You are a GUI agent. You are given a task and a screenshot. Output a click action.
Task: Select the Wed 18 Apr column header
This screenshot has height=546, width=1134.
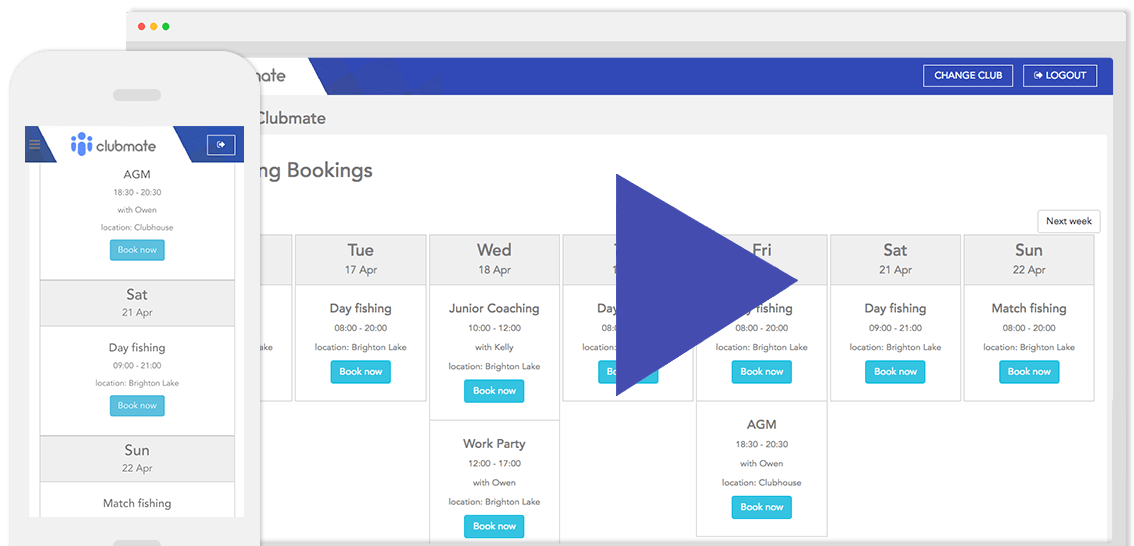(x=494, y=259)
